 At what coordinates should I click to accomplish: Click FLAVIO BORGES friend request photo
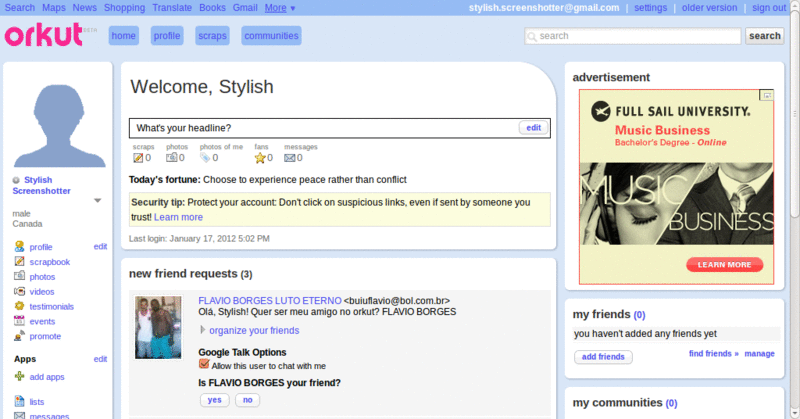[158, 327]
